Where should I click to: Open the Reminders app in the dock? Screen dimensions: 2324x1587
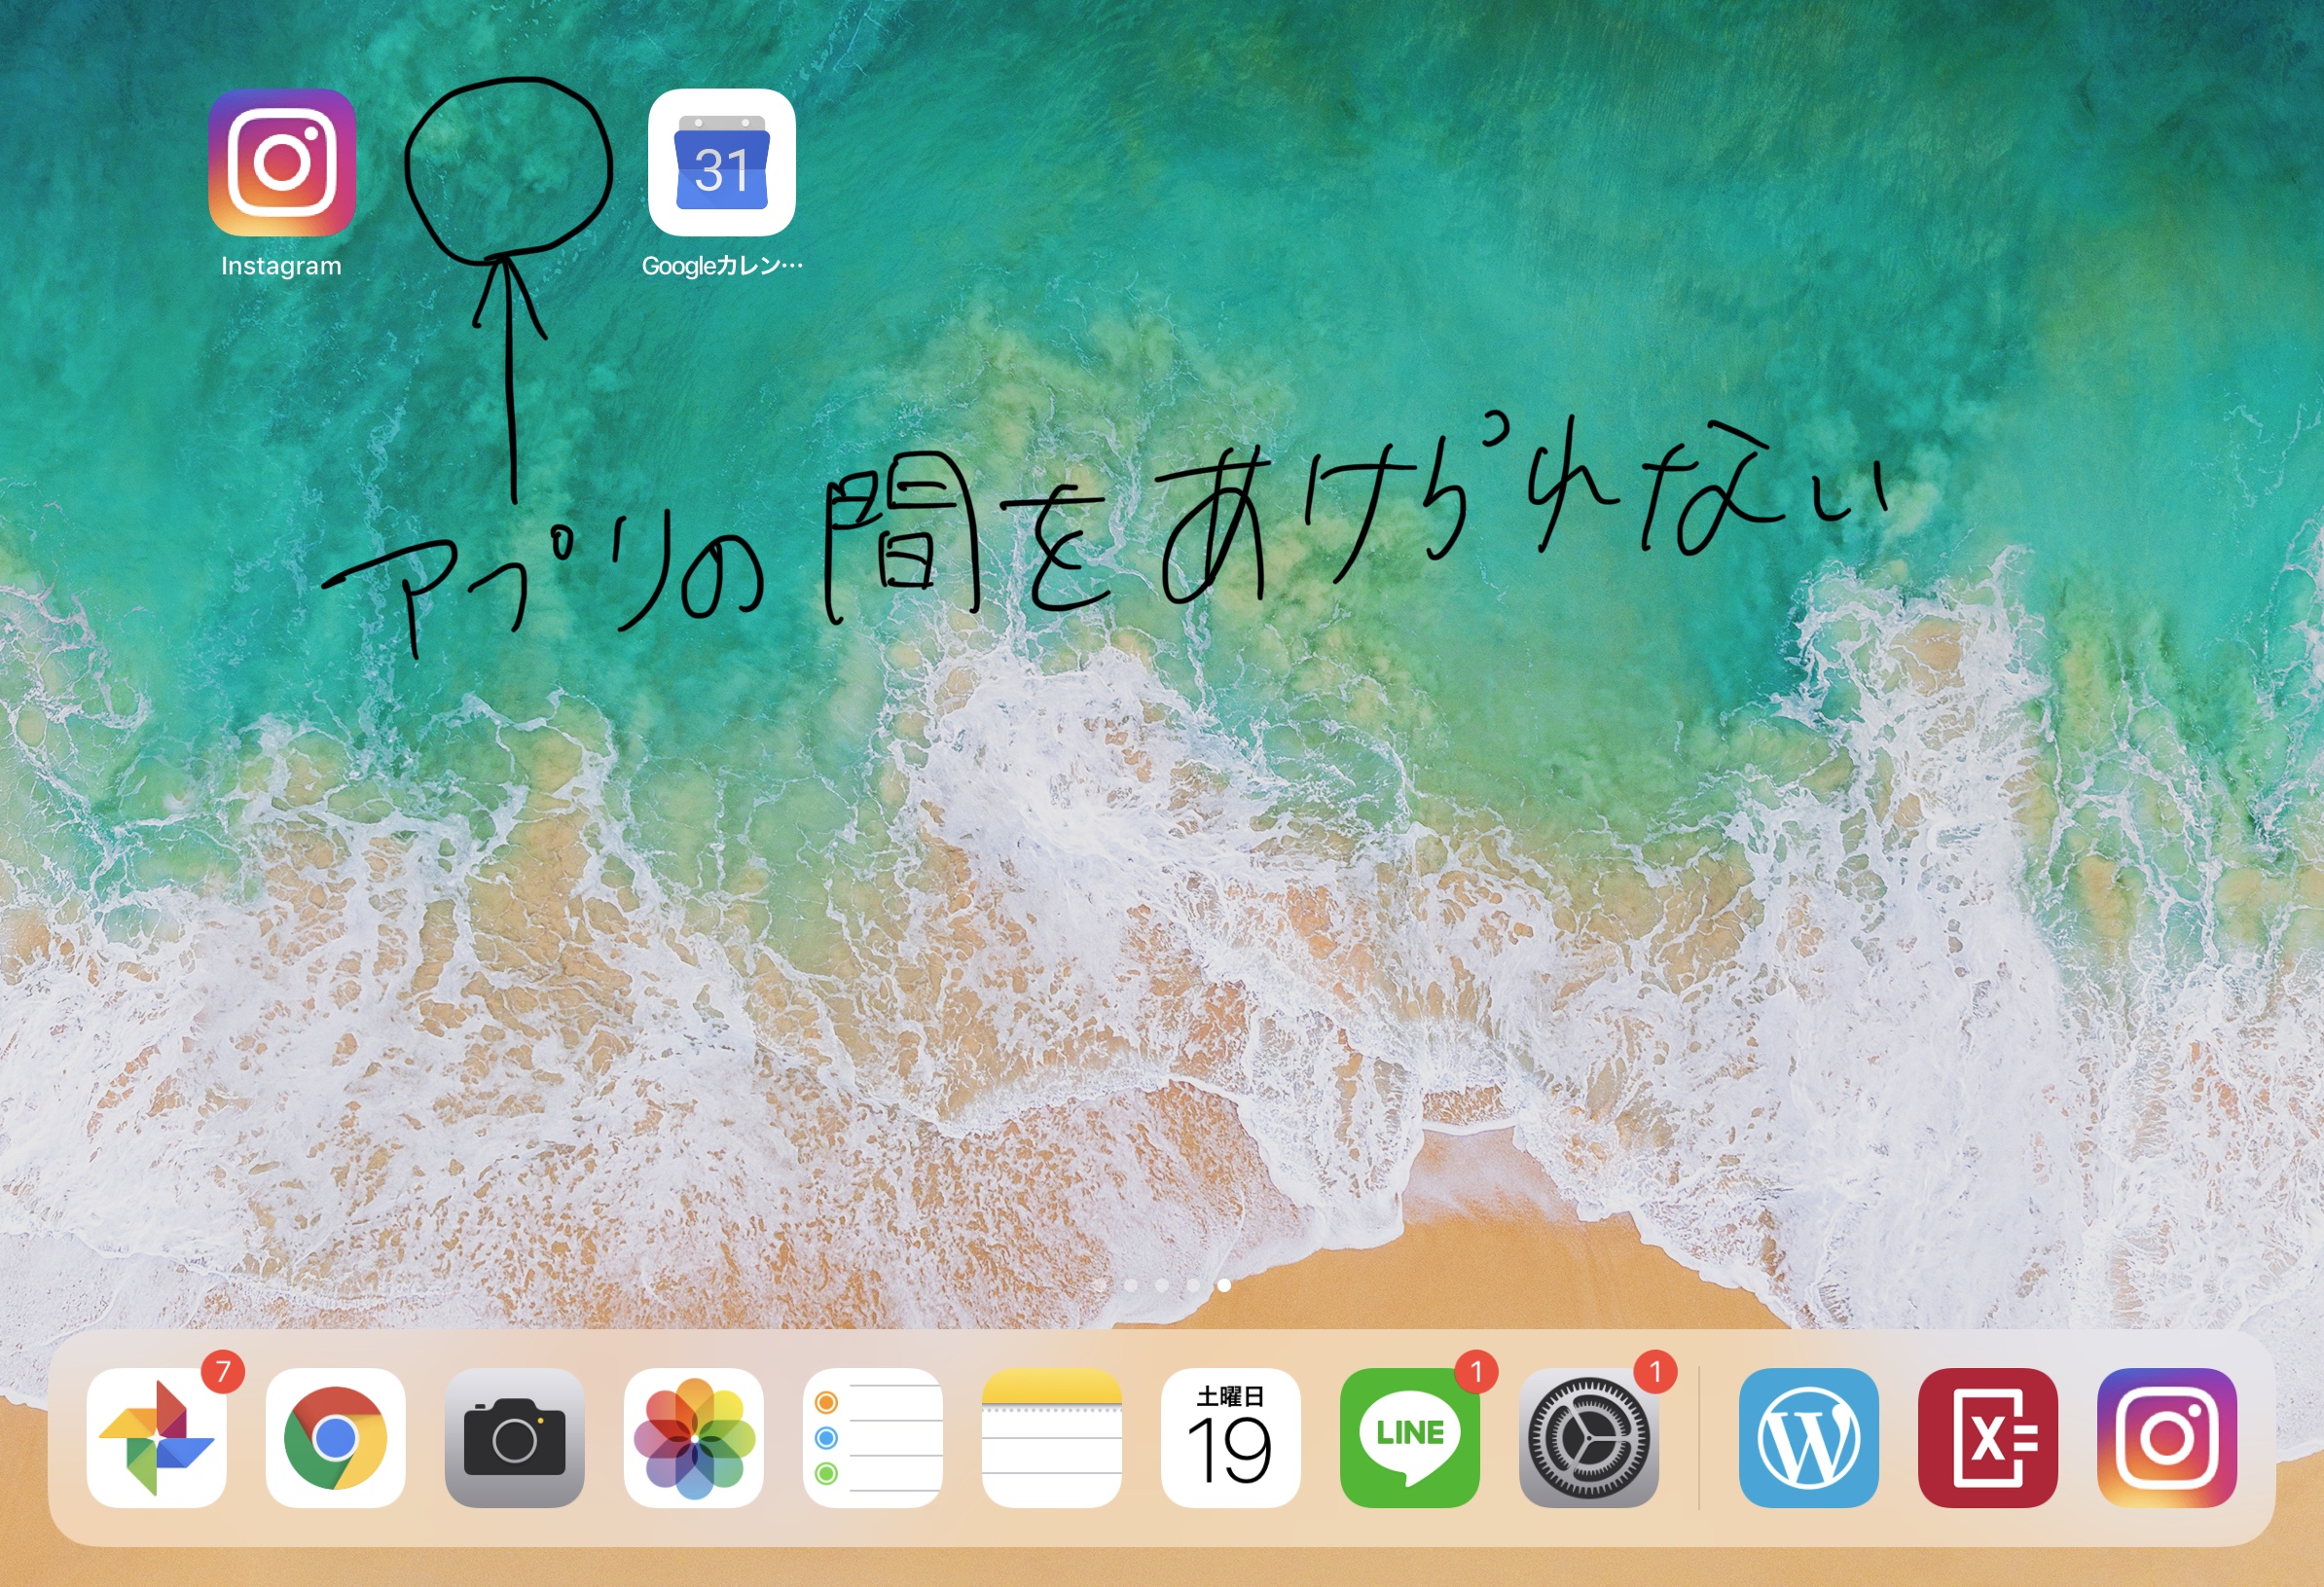(x=872, y=1437)
